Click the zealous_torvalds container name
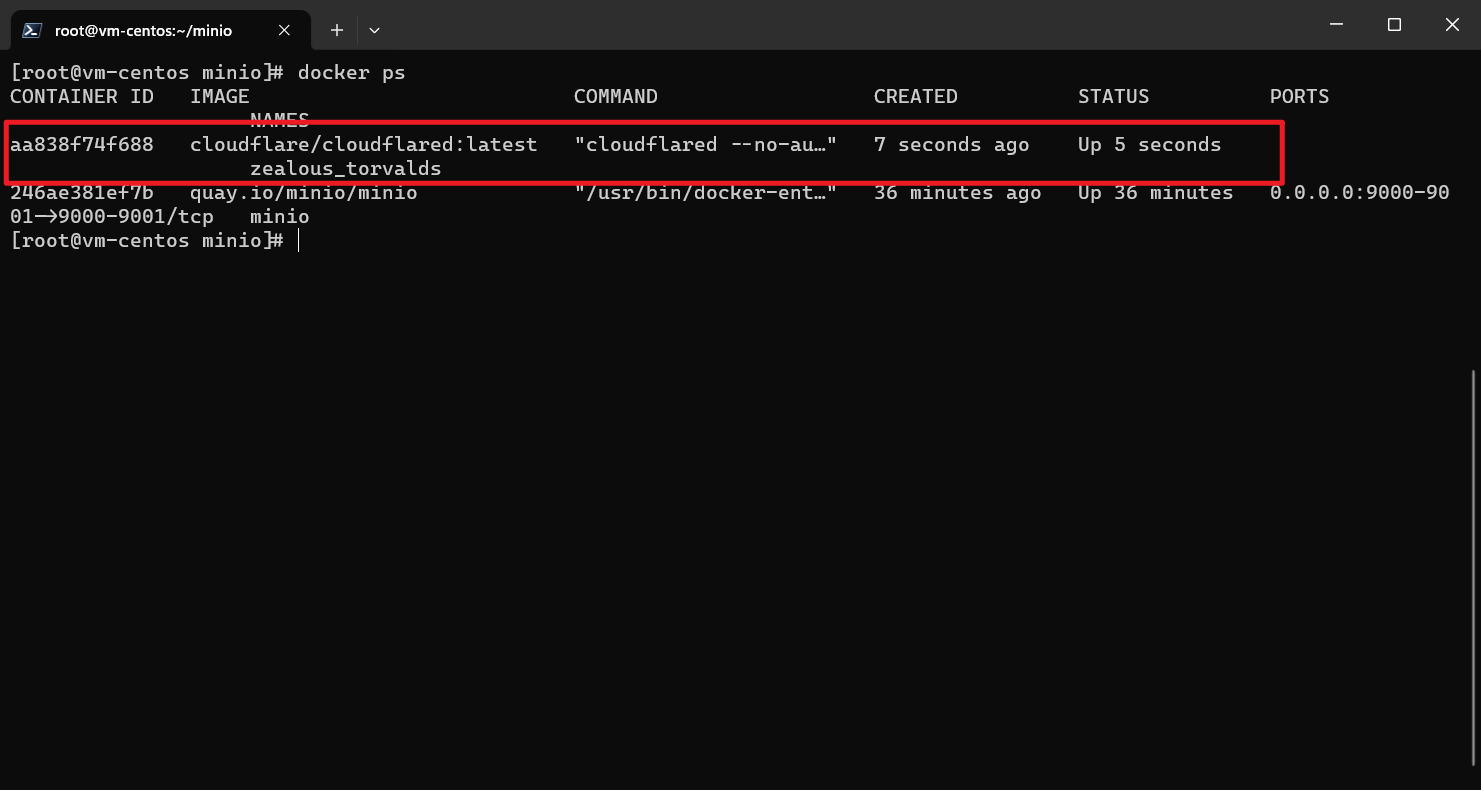 pyautogui.click(x=345, y=168)
